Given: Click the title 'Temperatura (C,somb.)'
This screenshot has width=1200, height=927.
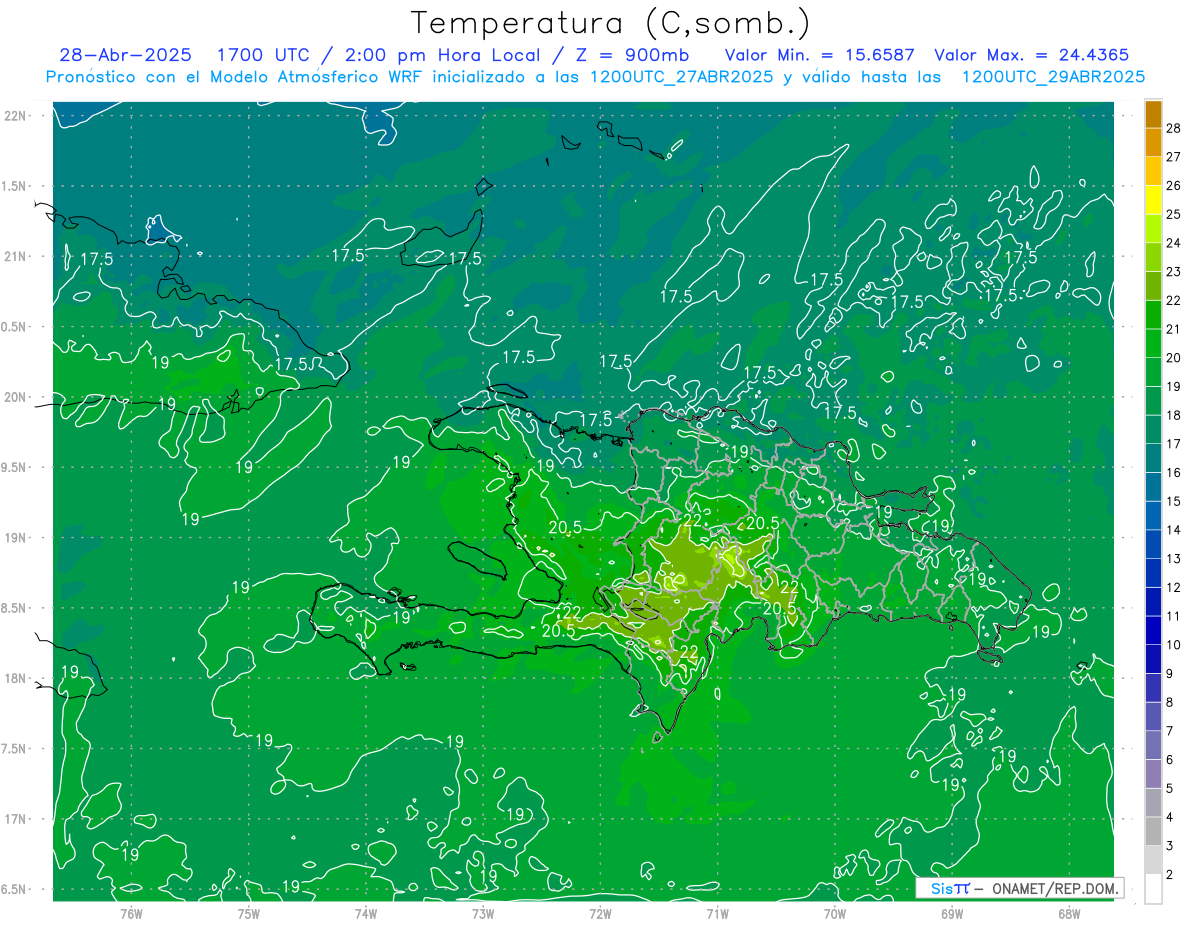Looking at the screenshot, I should (x=611, y=23).
